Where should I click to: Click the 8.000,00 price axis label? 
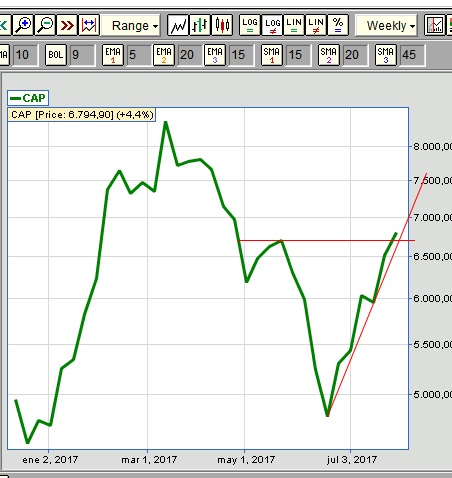point(433,146)
